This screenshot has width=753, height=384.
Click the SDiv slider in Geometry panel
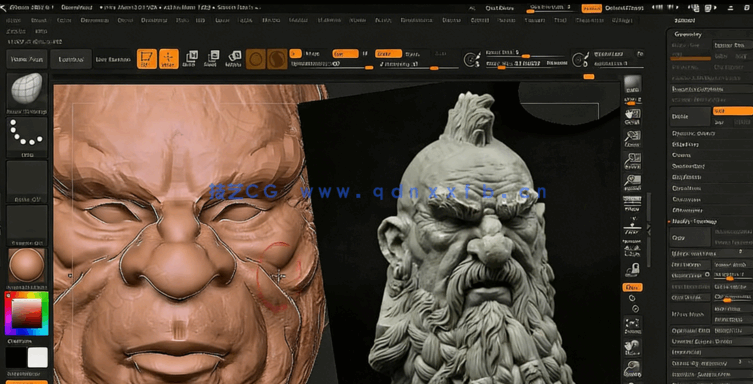tap(690, 56)
